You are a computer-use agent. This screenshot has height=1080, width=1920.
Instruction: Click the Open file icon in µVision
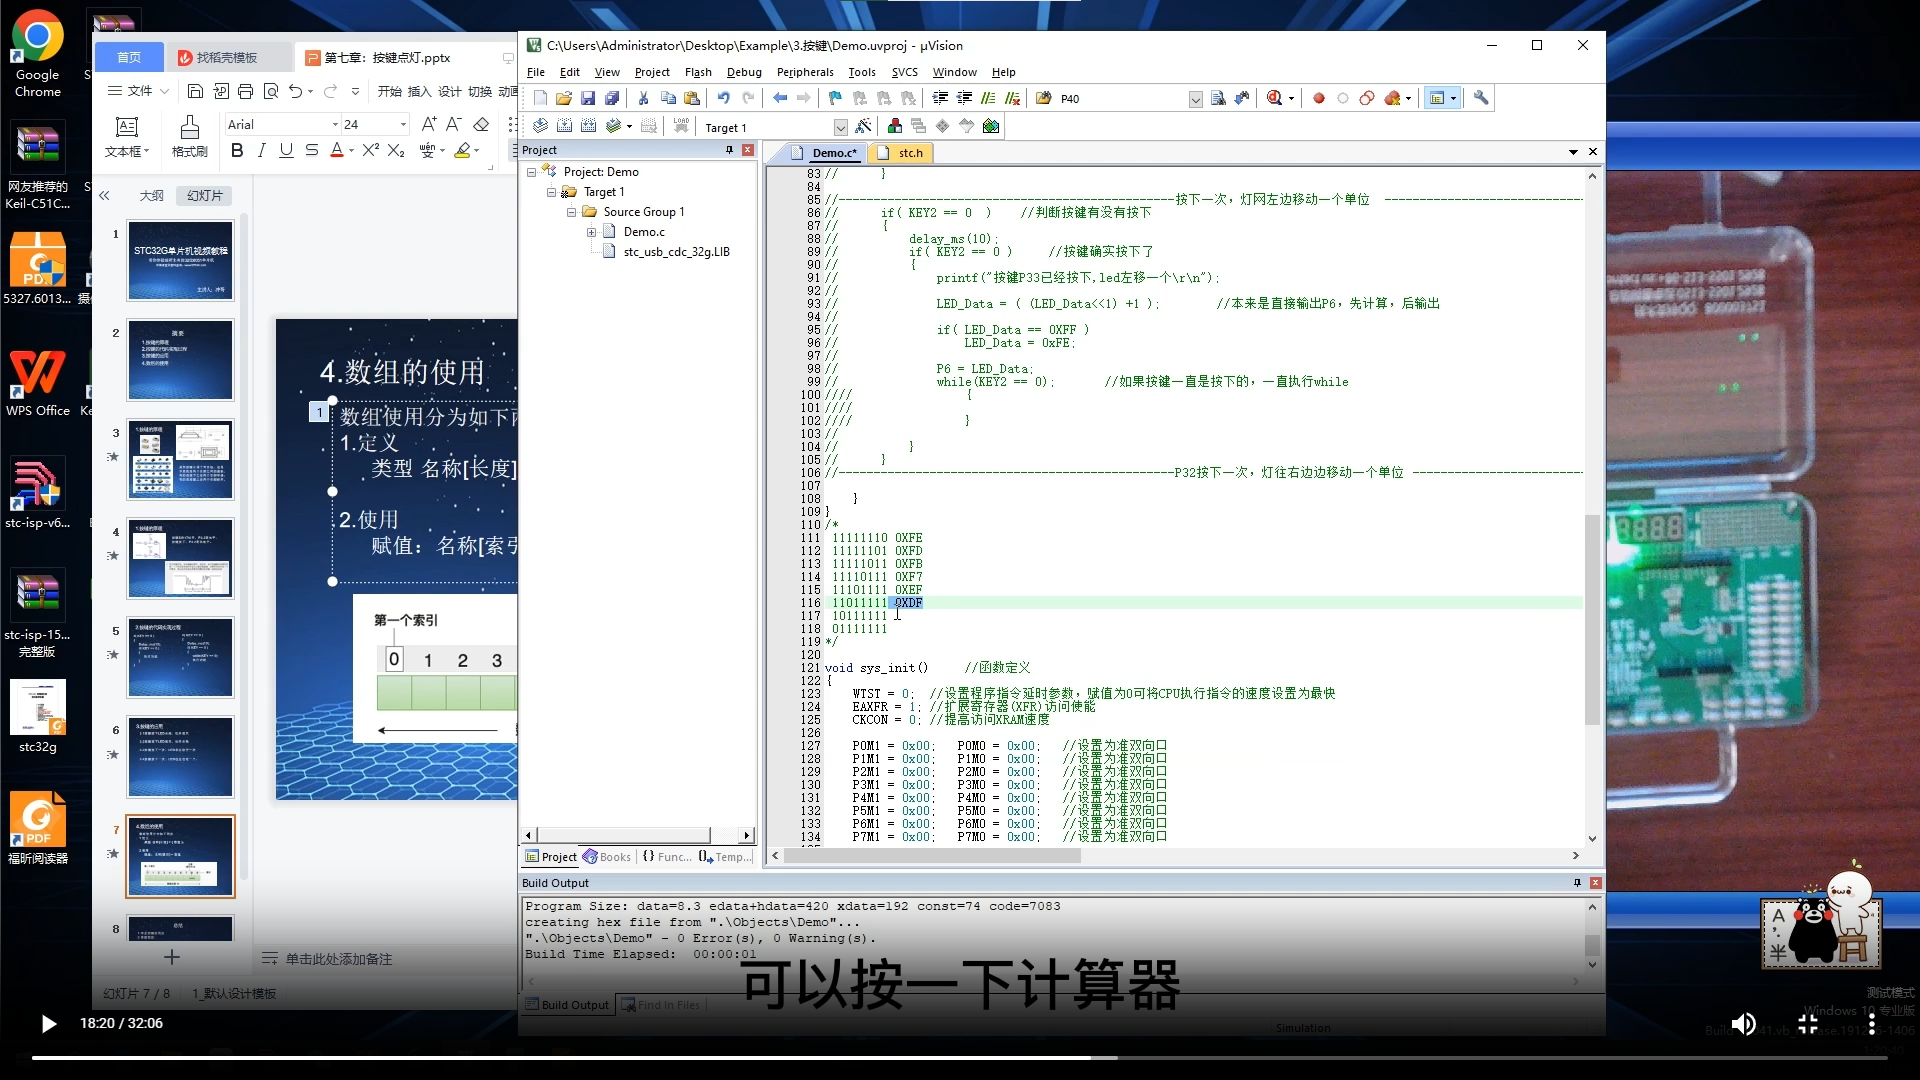point(564,98)
